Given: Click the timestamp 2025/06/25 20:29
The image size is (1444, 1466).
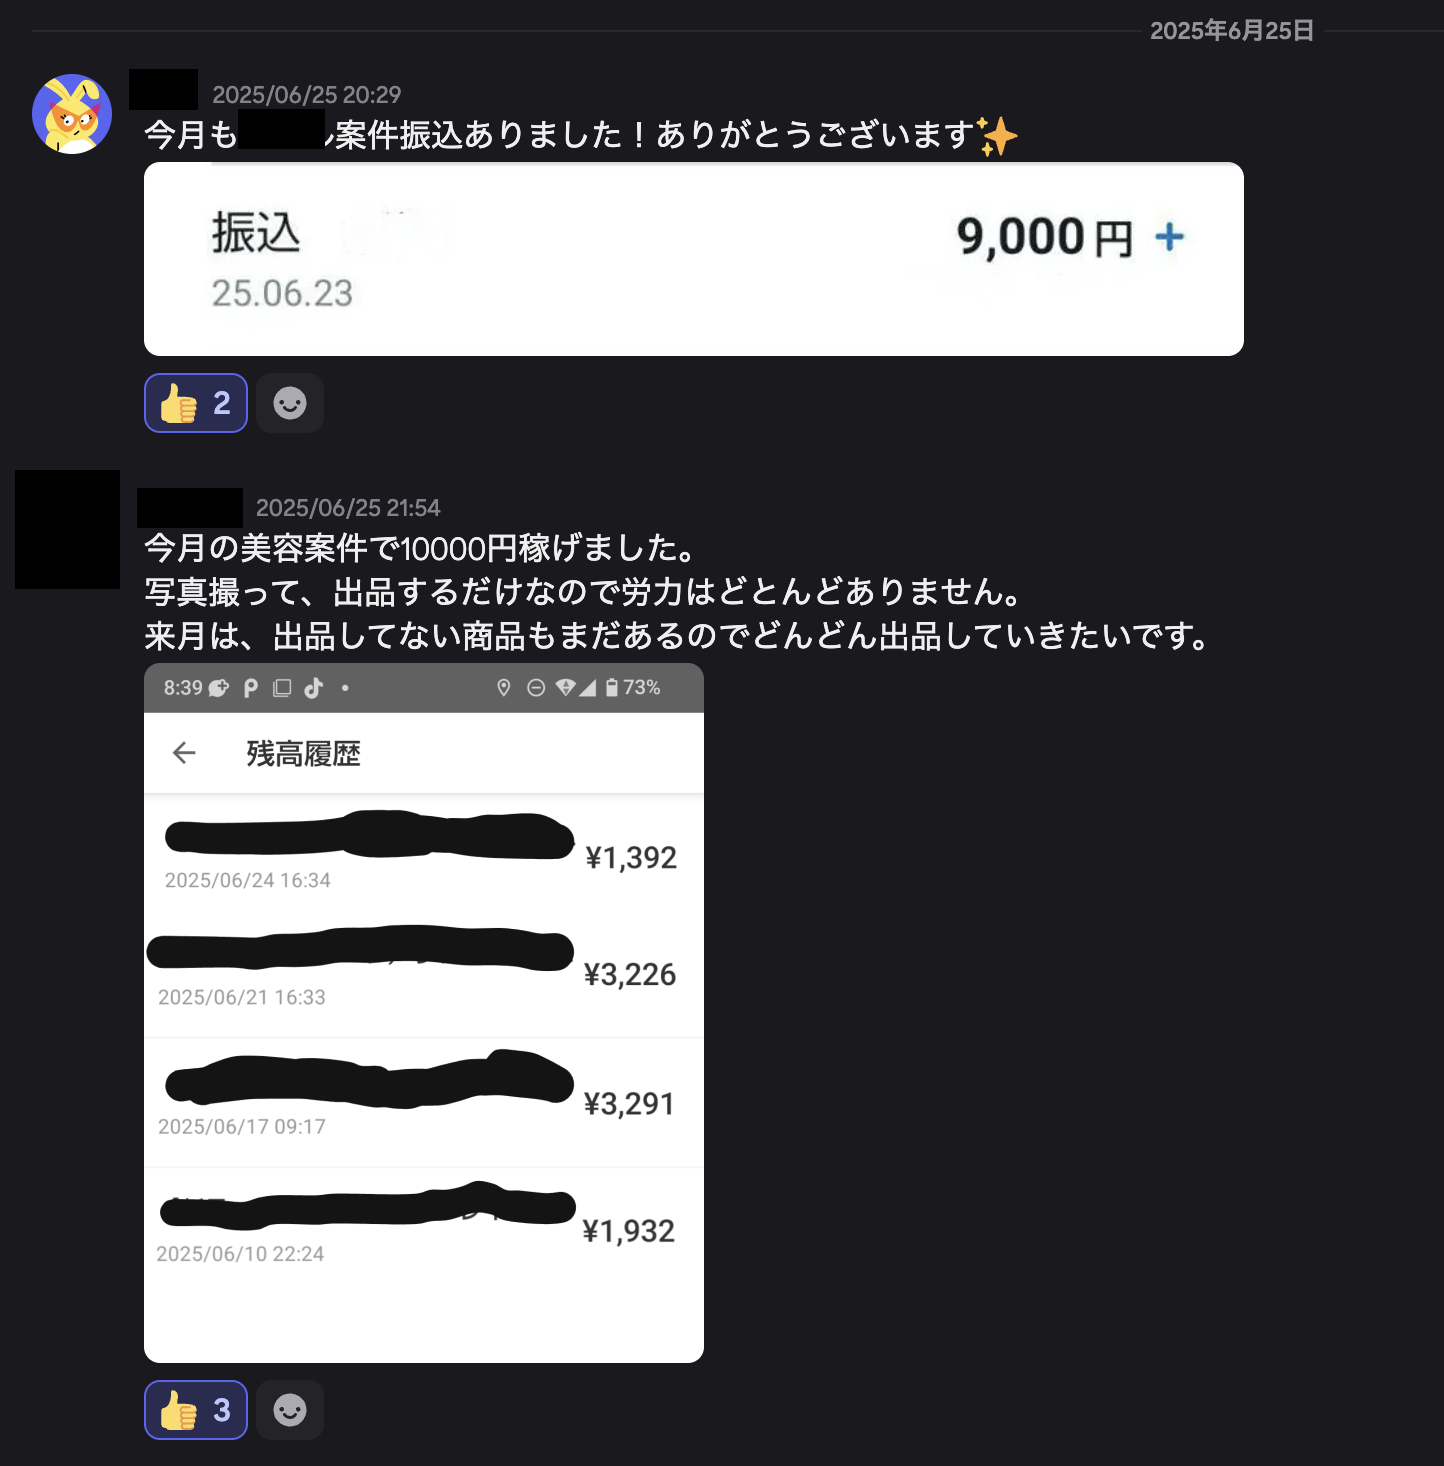Looking at the screenshot, I should pyautogui.click(x=306, y=95).
